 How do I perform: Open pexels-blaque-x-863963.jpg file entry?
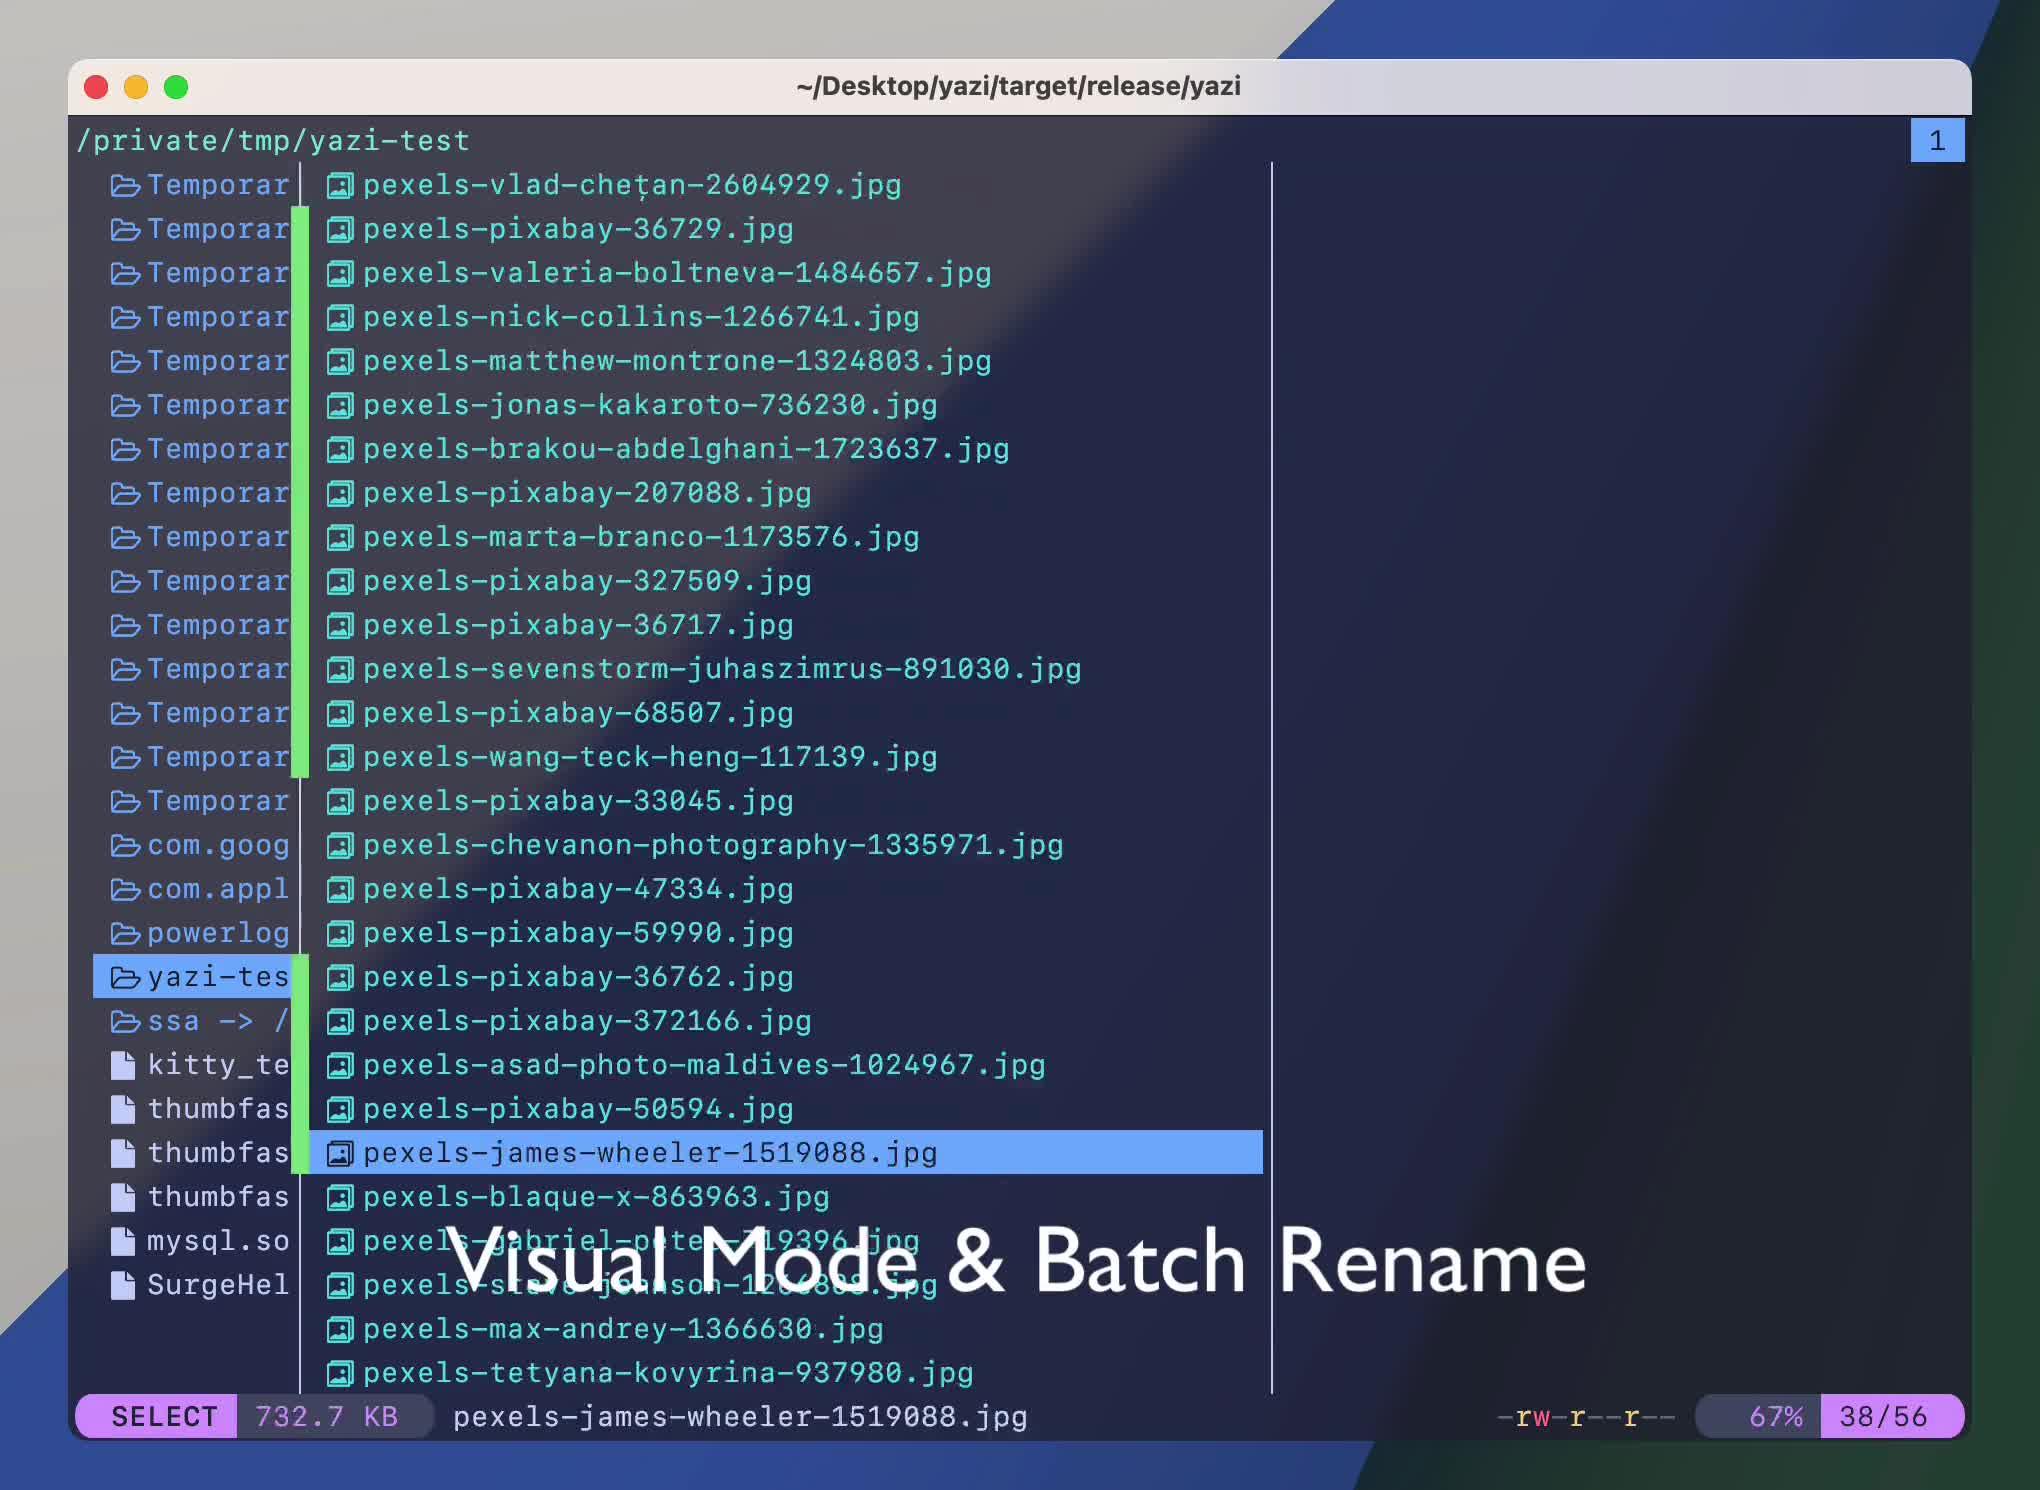click(596, 1197)
